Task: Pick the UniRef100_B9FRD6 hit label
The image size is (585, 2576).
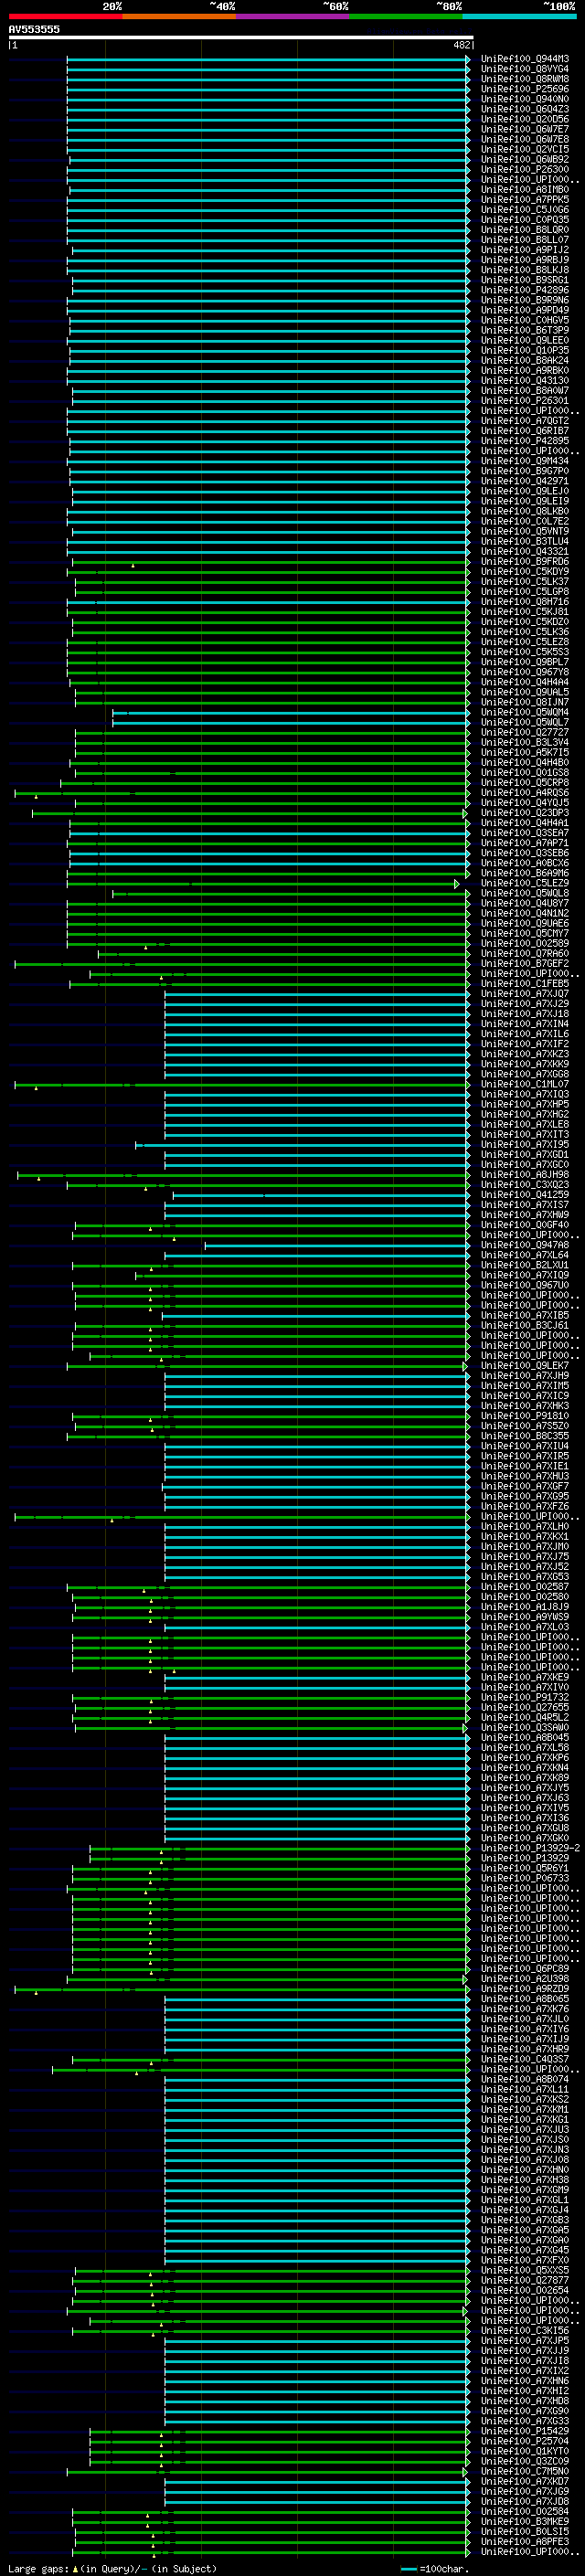Action: (525, 561)
